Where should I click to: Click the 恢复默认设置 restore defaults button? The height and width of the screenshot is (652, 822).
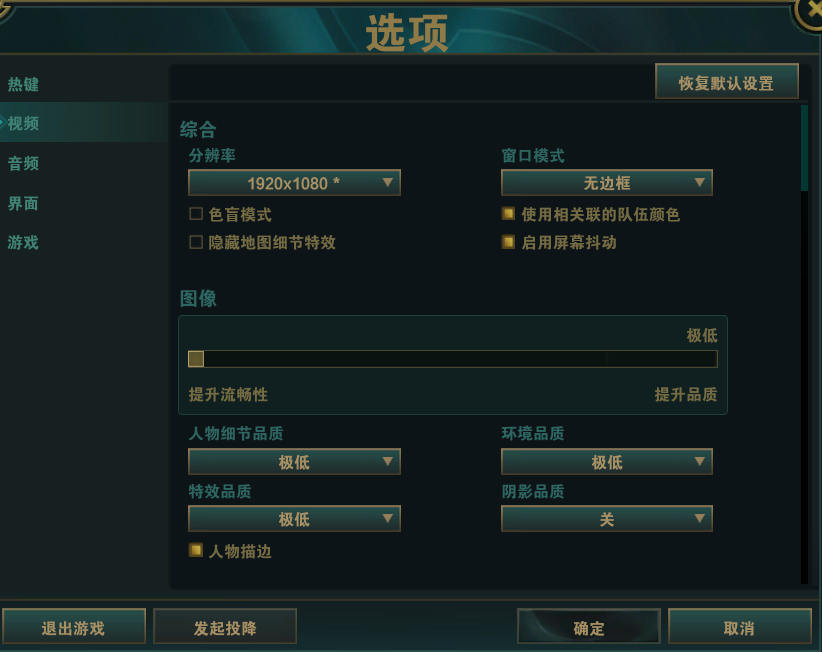tap(727, 82)
